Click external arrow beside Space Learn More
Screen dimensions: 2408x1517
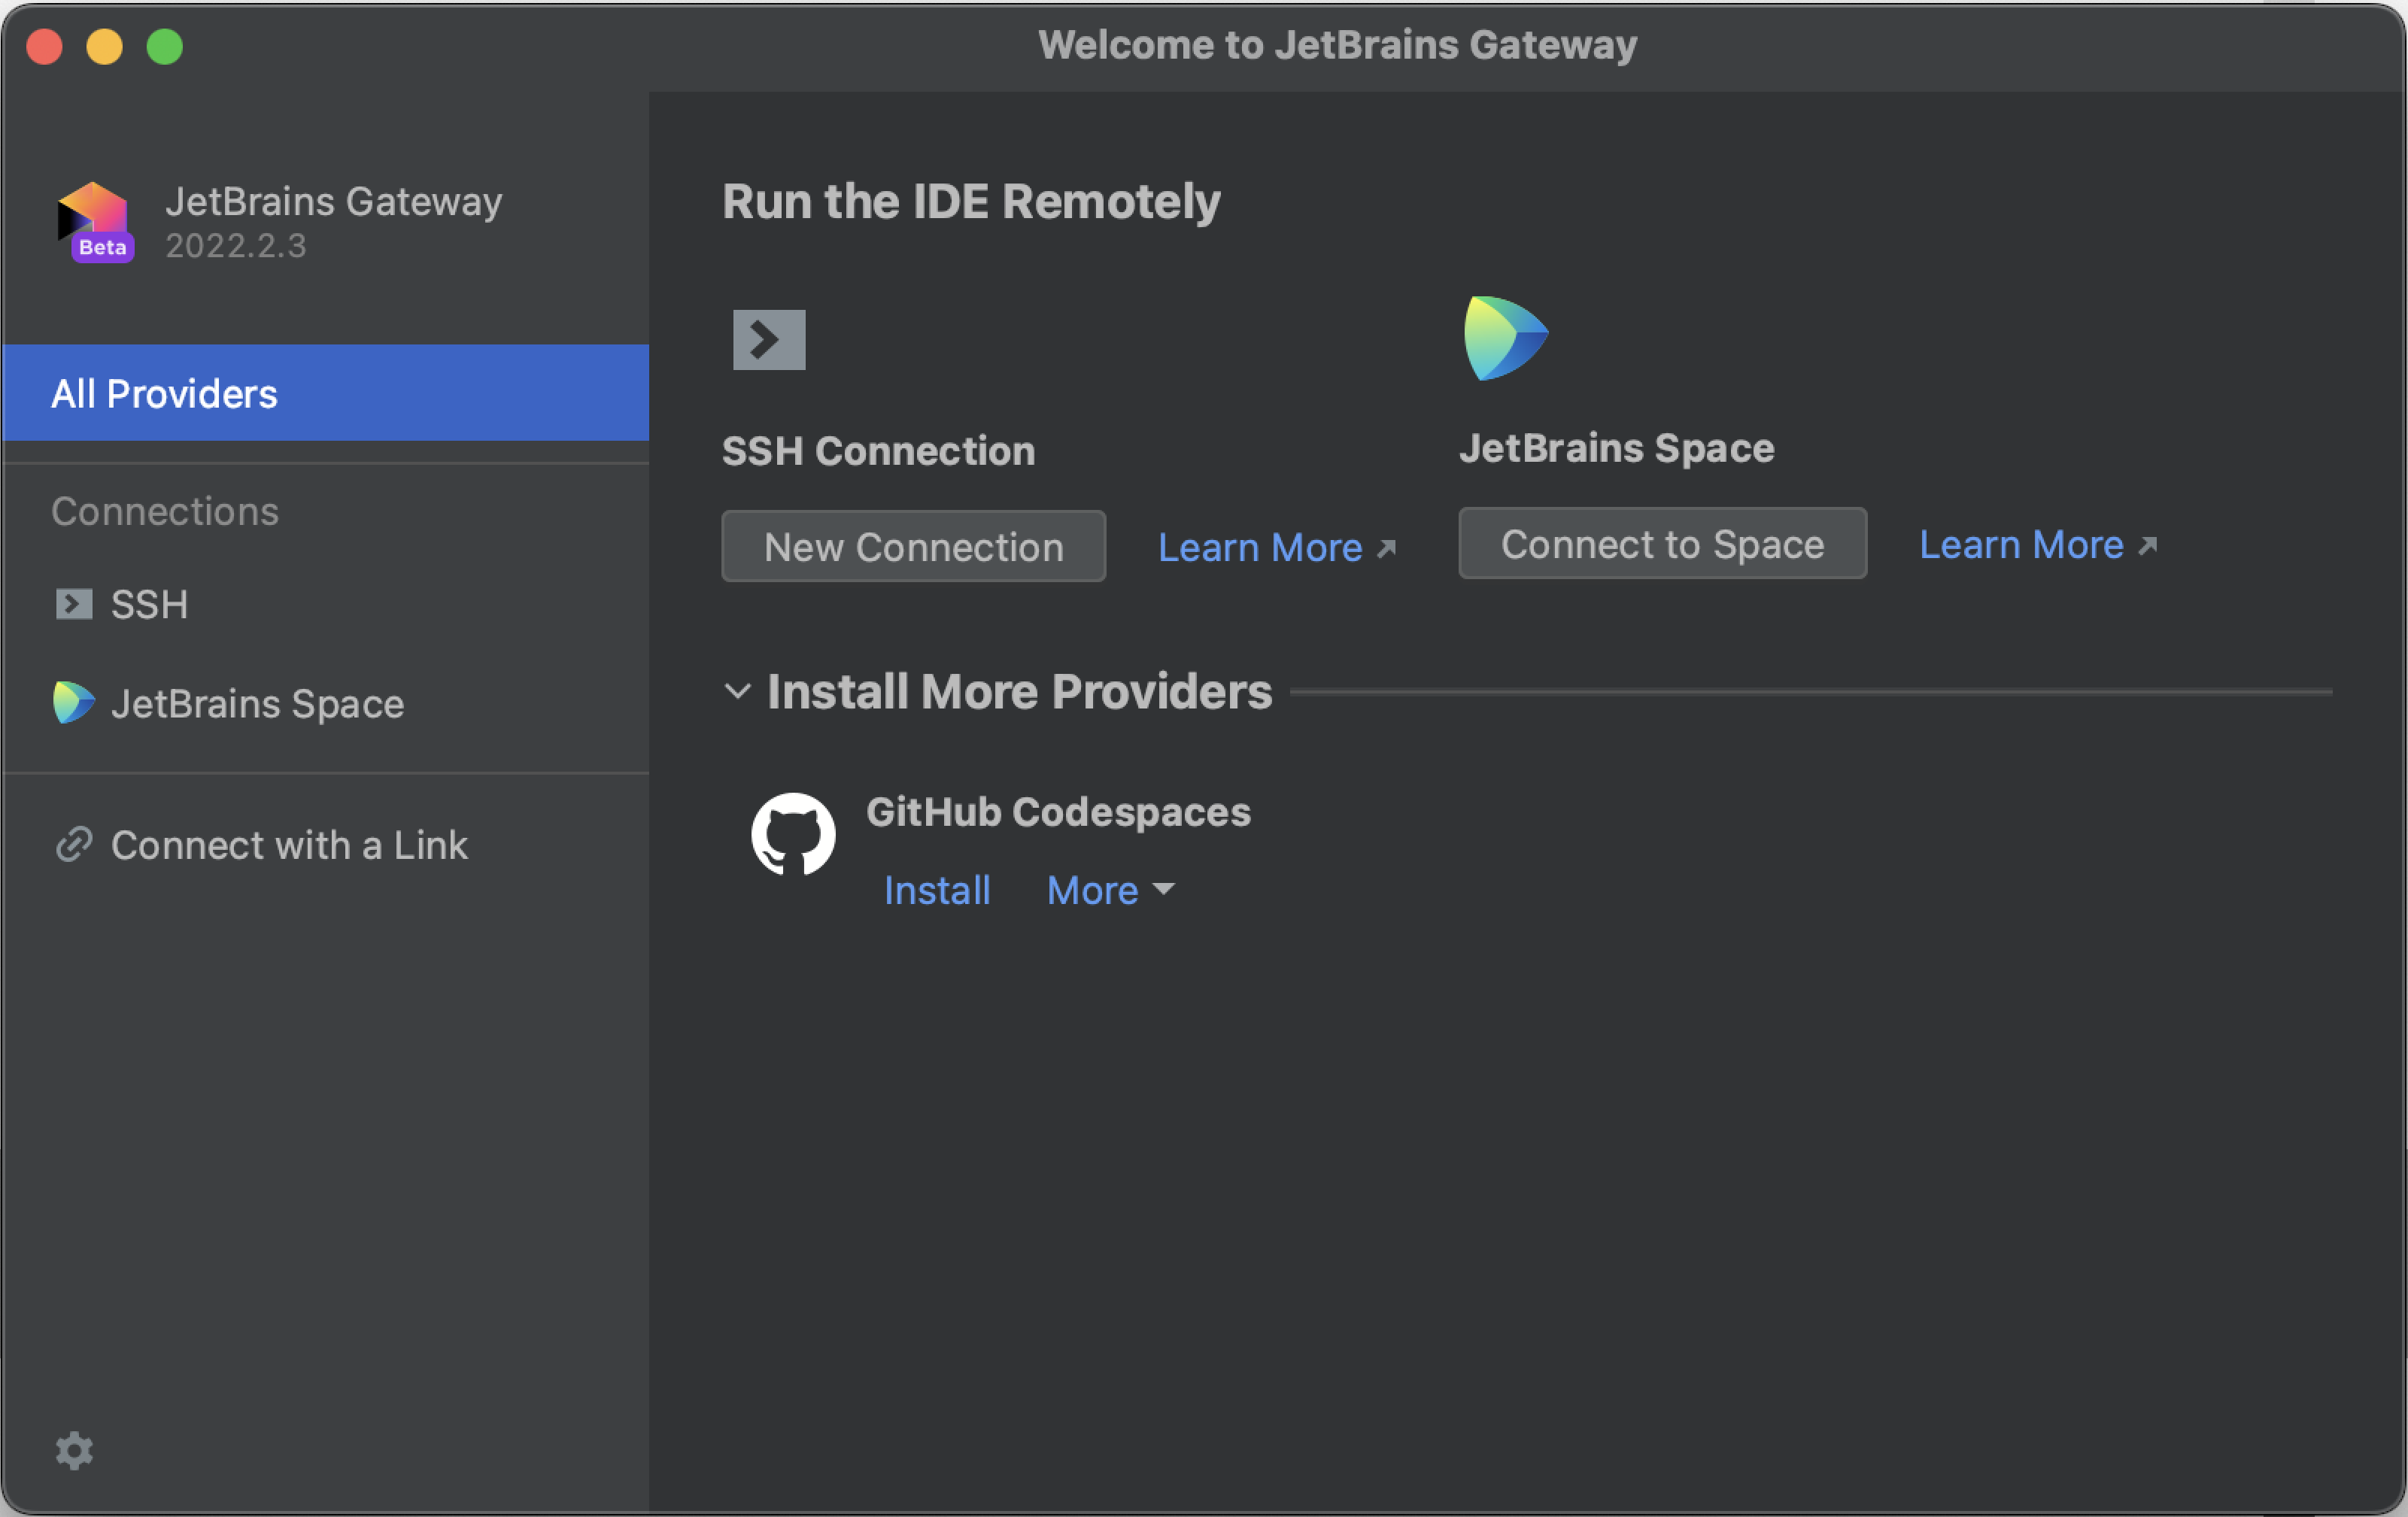click(2147, 545)
